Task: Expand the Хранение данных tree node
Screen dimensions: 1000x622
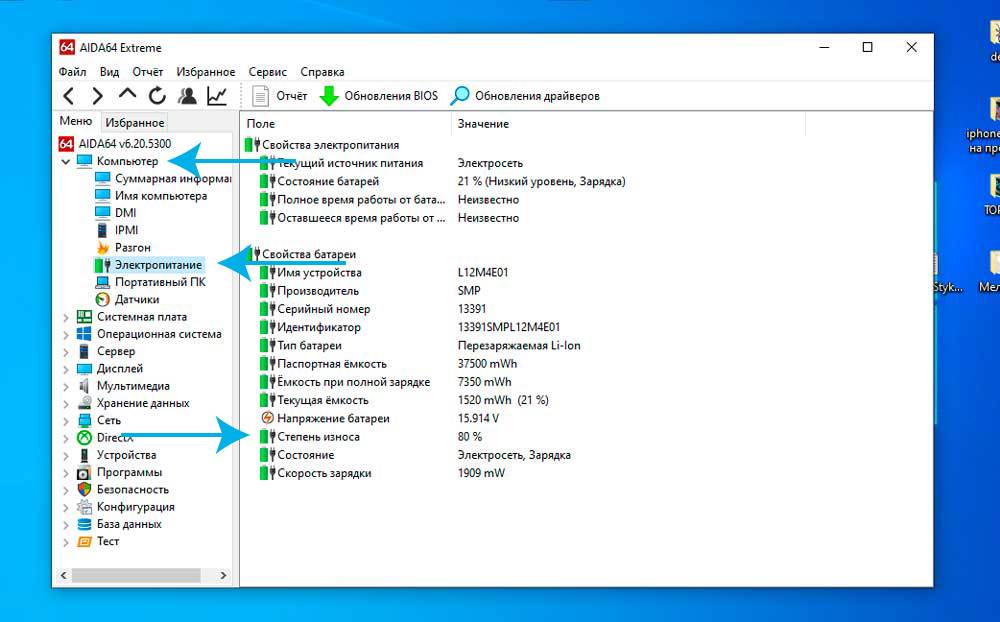Action: 66,403
